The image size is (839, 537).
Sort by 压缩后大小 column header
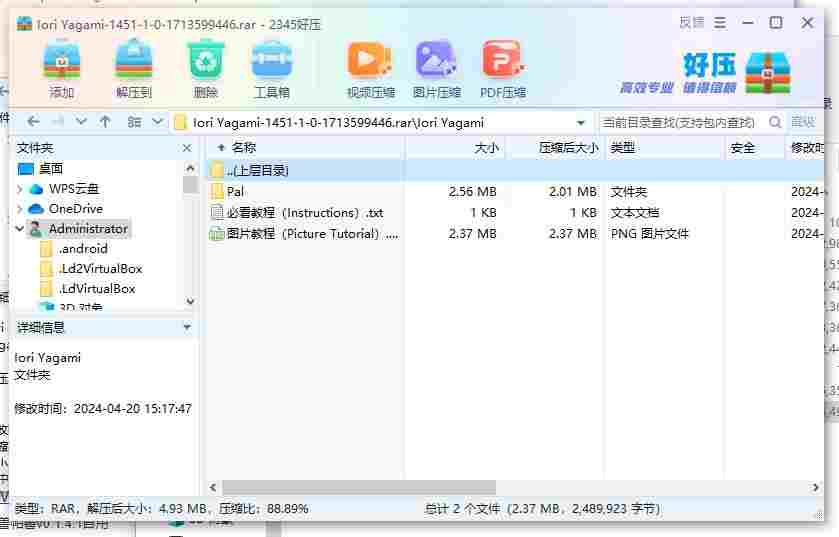coord(555,148)
